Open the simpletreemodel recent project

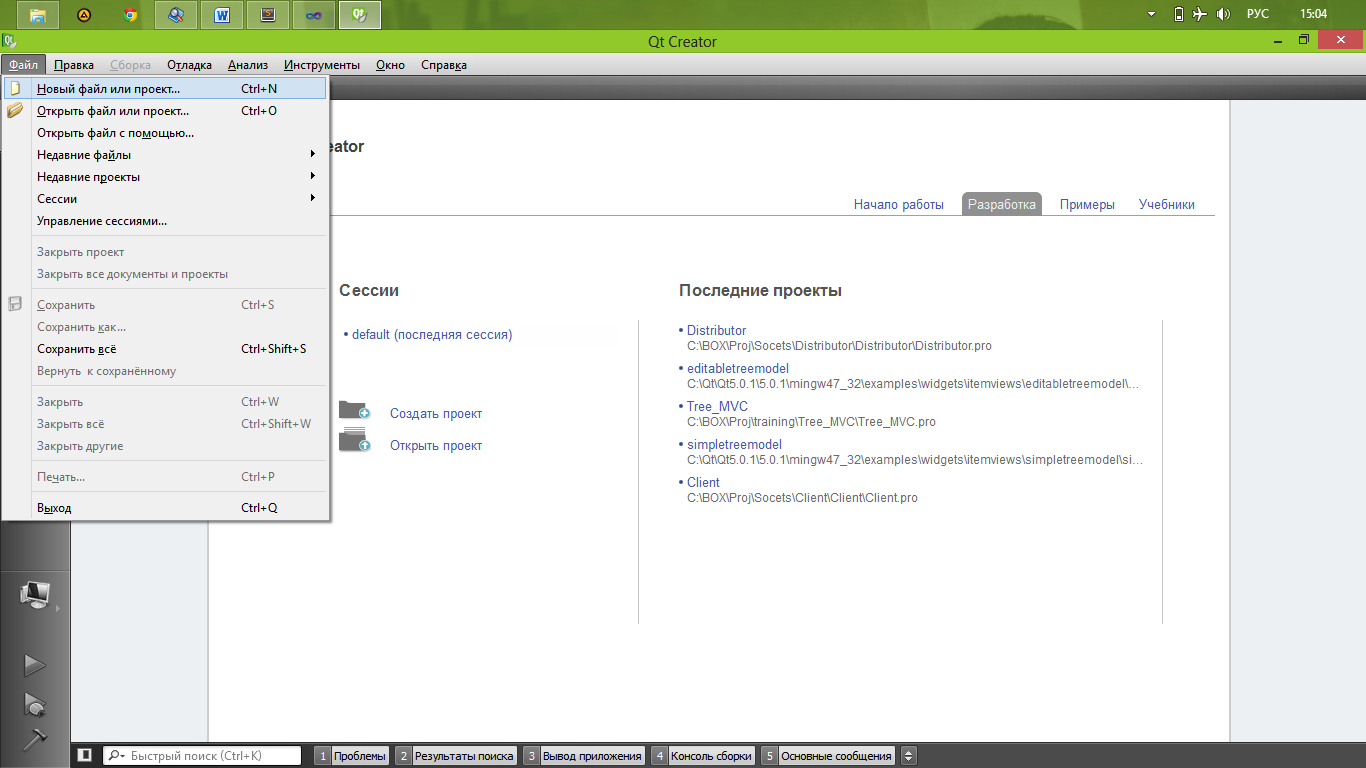[734, 444]
